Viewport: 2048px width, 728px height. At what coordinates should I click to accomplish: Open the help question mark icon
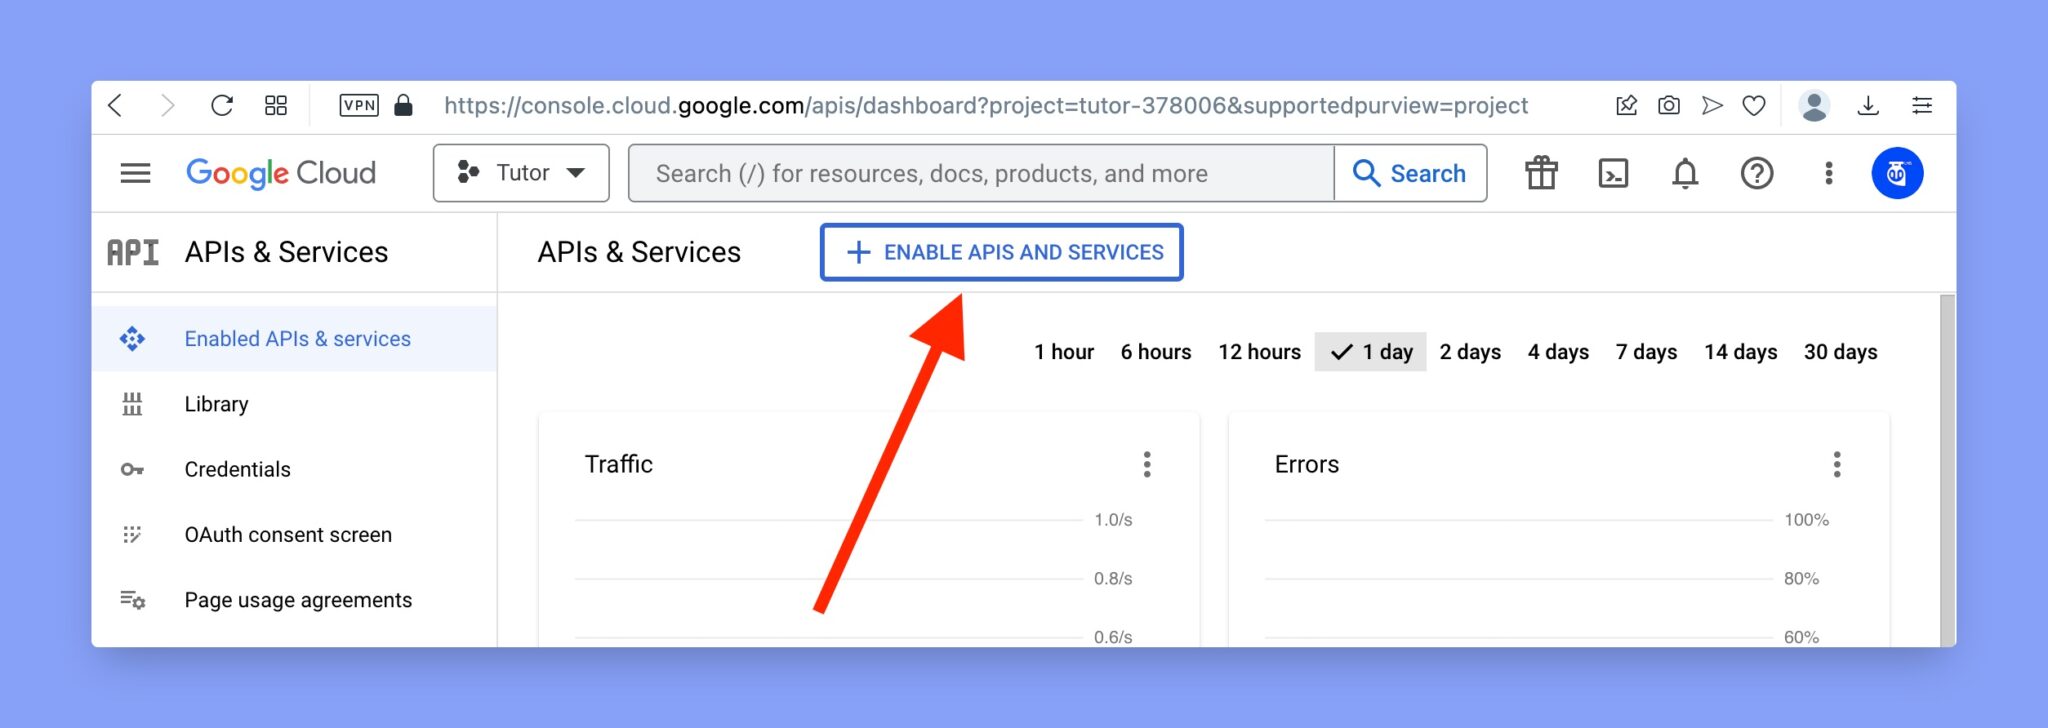(1757, 172)
